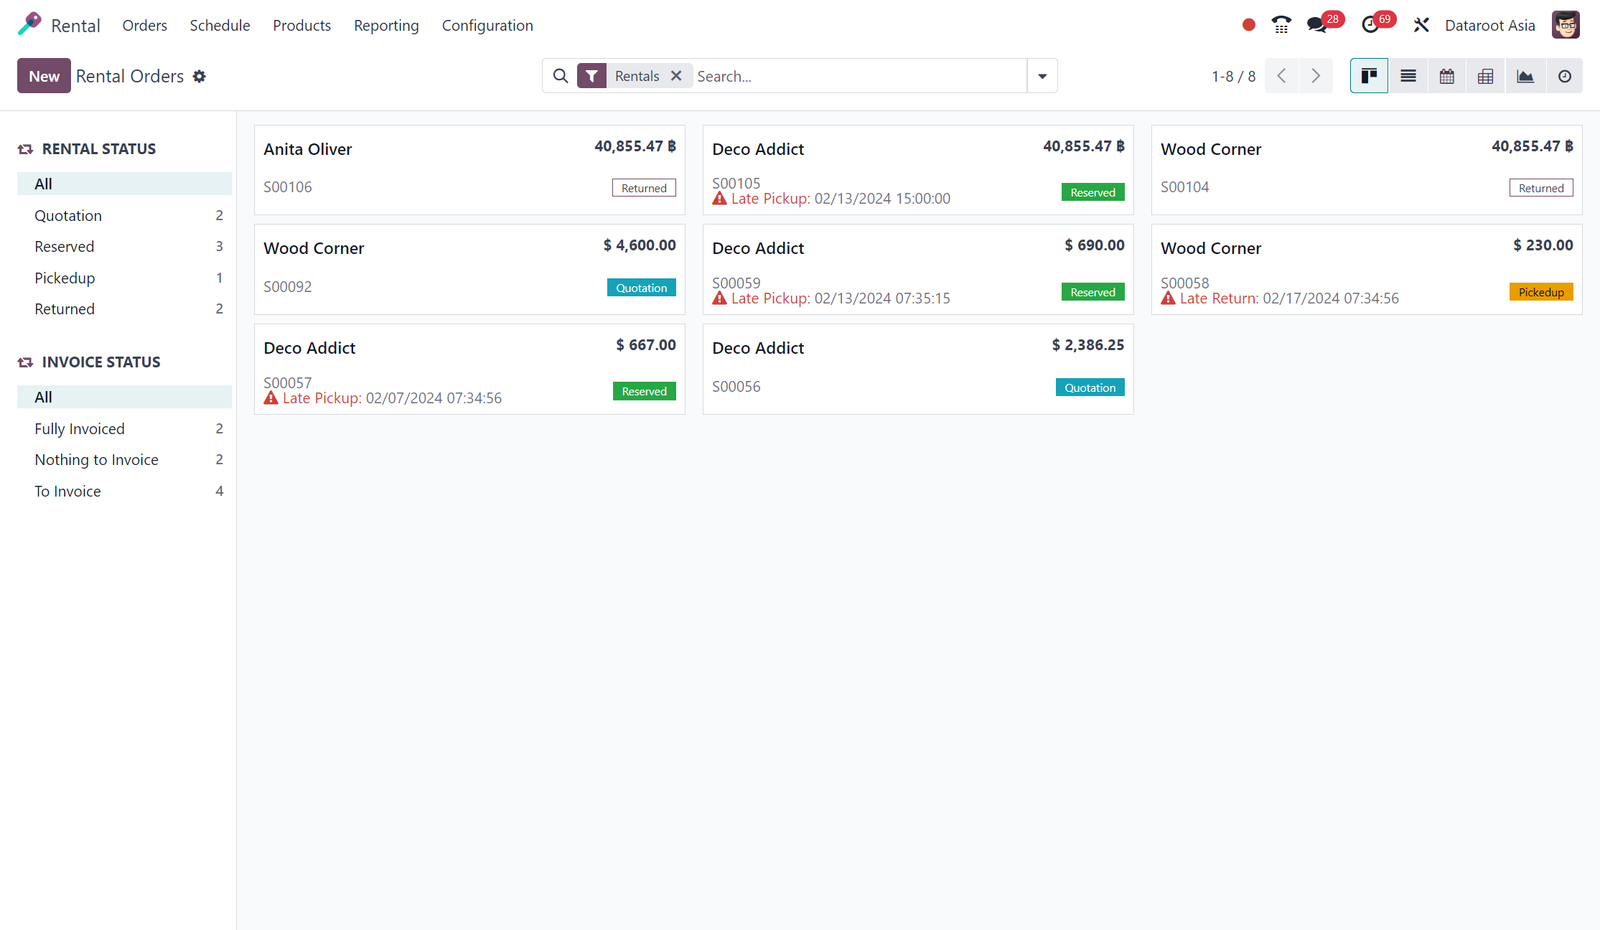Viewport: 1600px width, 930px height.
Task: Open the Wood Corner S00058 order card
Action: pyautogui.click(x=1367, y=269)
